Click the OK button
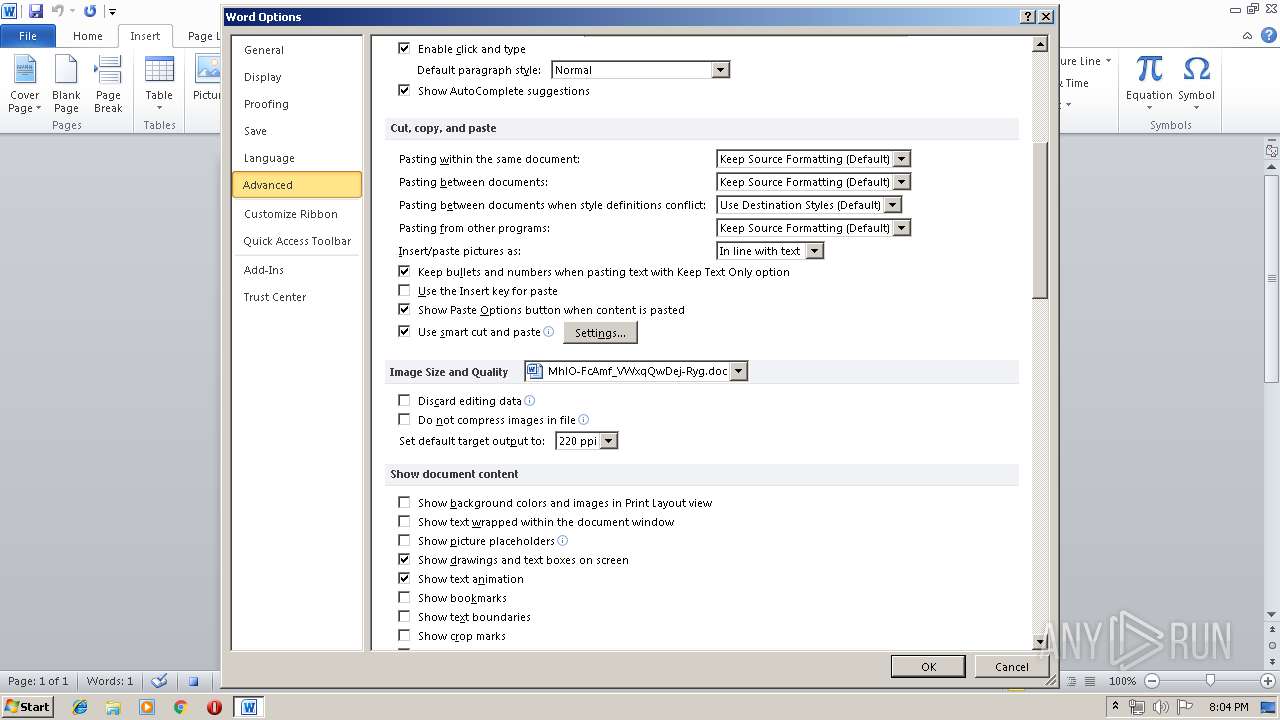This screenshot has width=1280, height=720. click(928, 667)
